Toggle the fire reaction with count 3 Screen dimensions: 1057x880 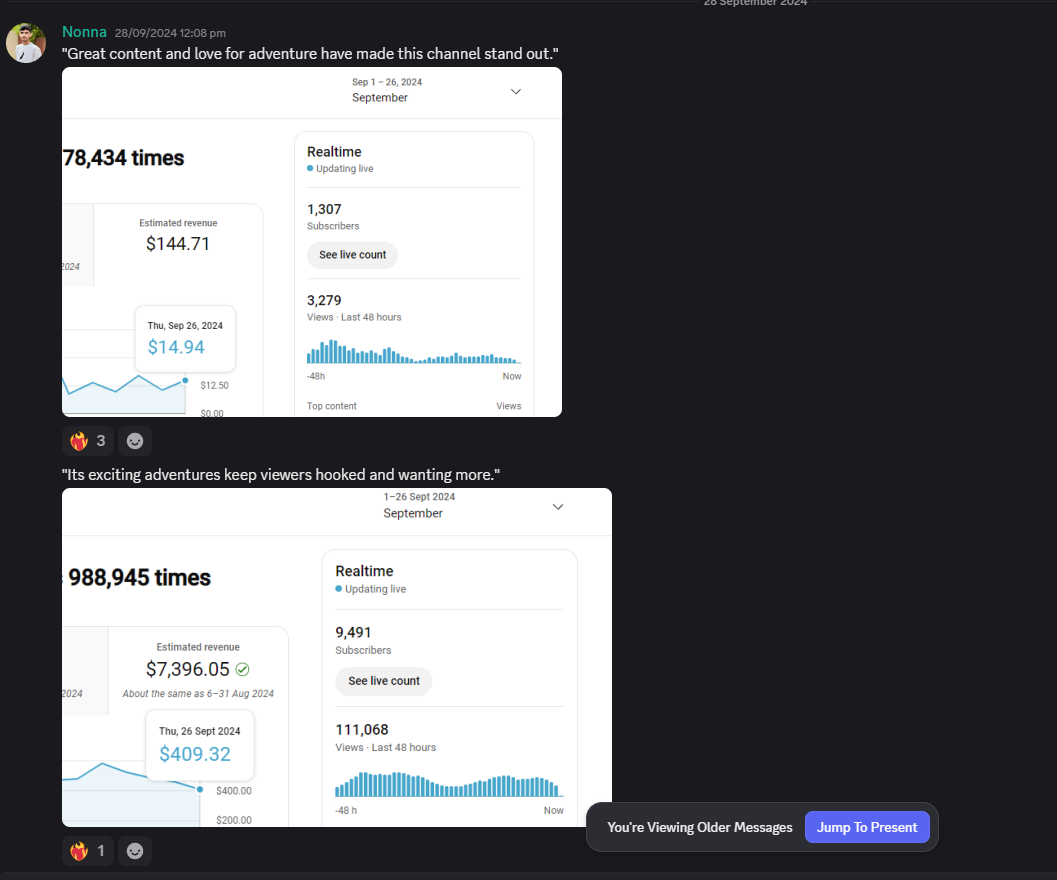click(x=88, y=441)
